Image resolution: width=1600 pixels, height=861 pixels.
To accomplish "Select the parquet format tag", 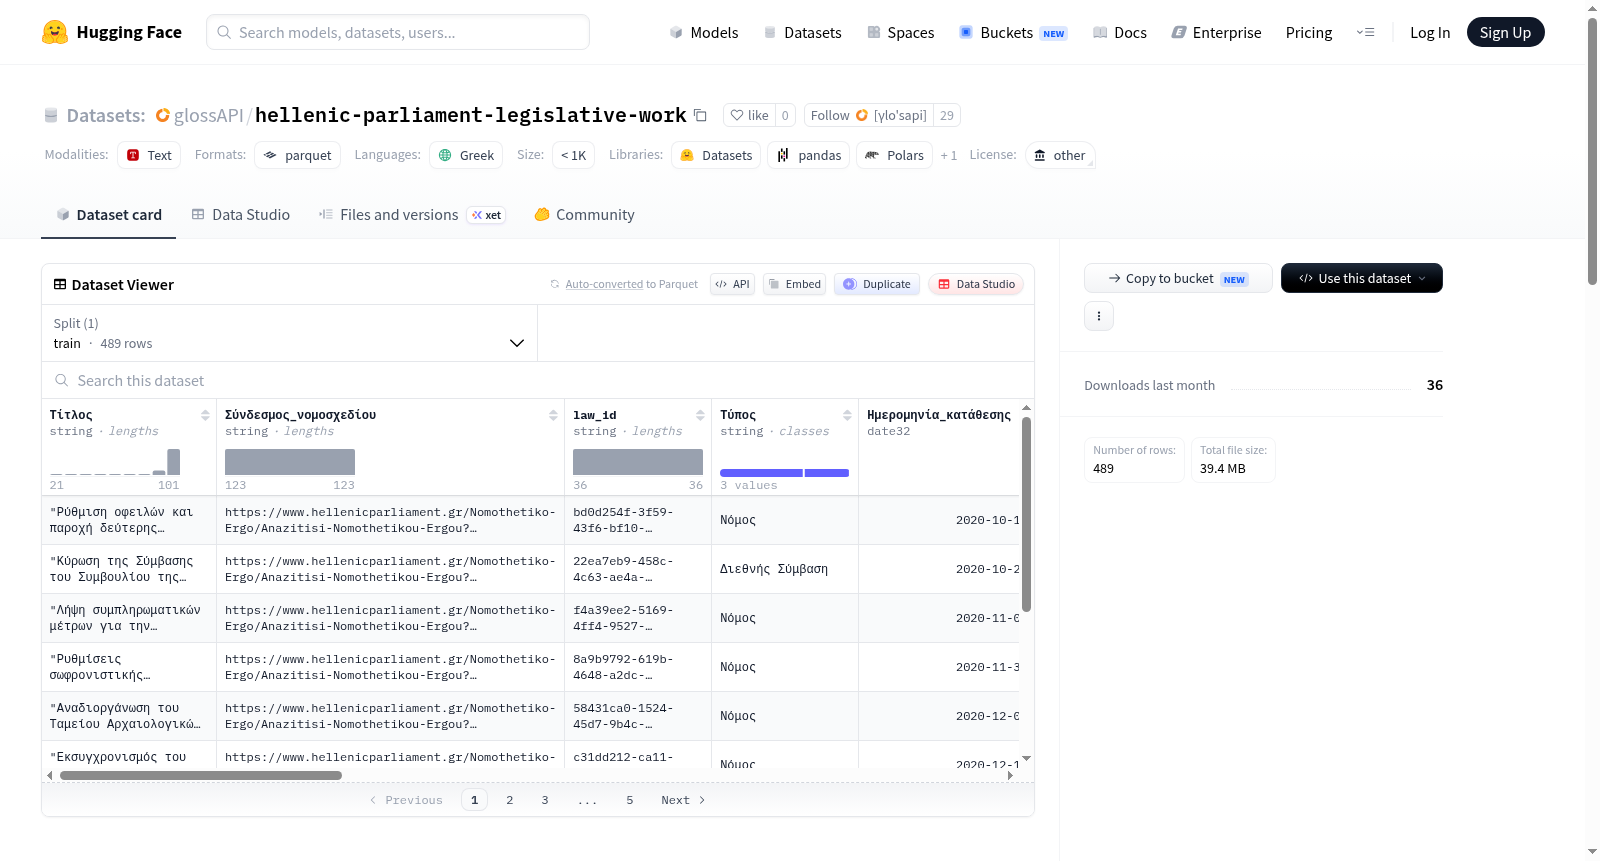I will 298,155.
